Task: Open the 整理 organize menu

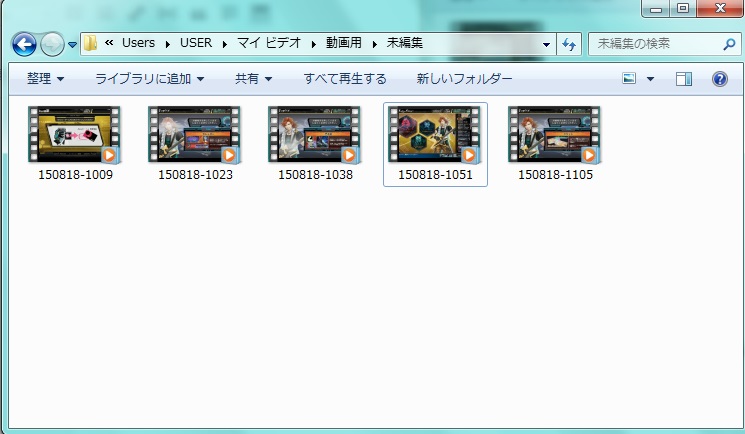Action: click(46, 79)
